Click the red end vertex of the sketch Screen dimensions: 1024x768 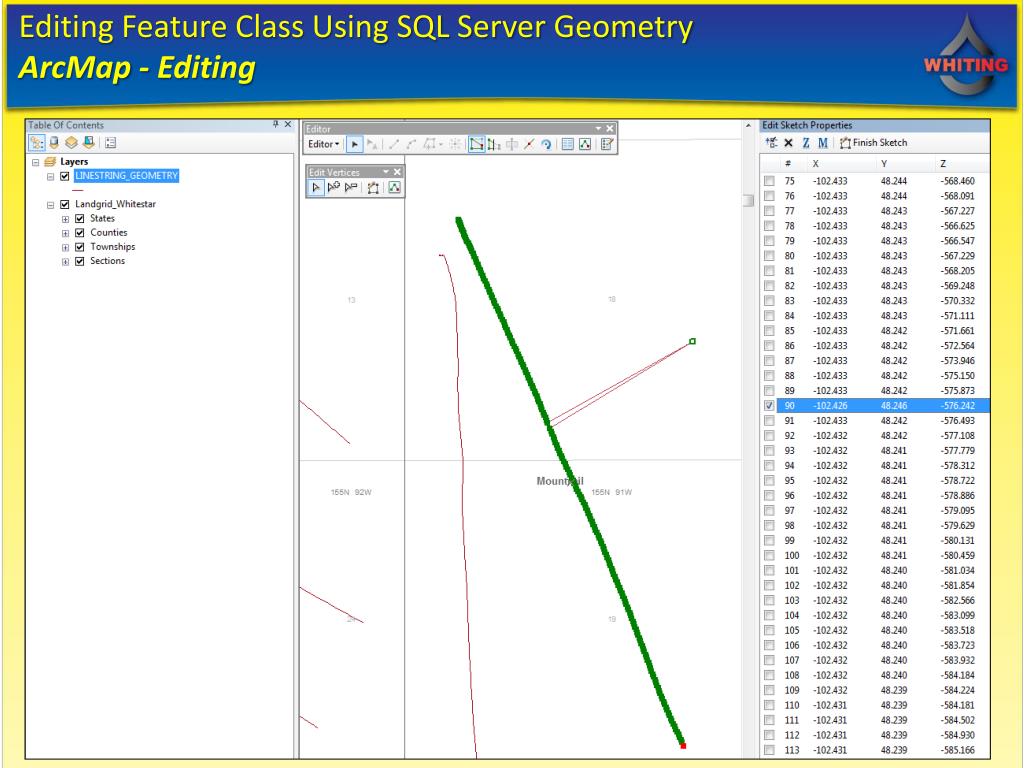(683, 746)
